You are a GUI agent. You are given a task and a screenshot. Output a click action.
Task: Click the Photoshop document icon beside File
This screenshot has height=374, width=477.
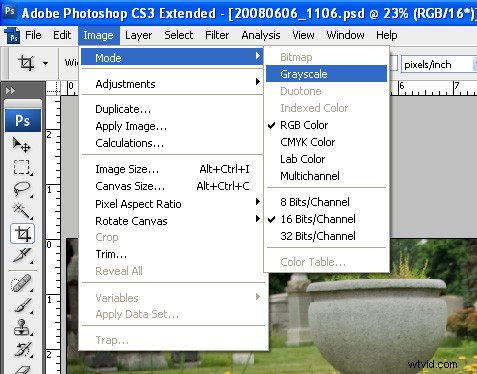[12, 35]
